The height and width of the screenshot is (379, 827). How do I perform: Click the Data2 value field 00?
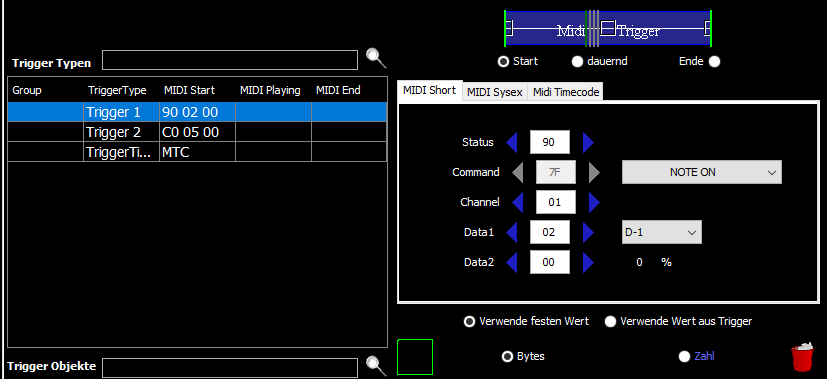[550, 262]
